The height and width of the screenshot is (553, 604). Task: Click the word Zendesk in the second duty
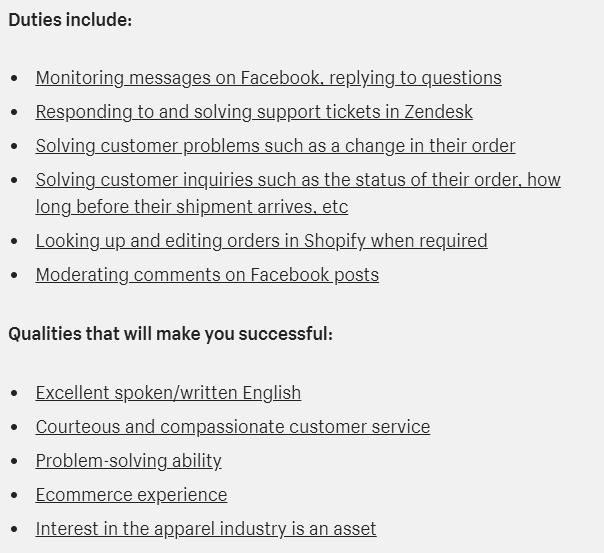click(438, 112)
